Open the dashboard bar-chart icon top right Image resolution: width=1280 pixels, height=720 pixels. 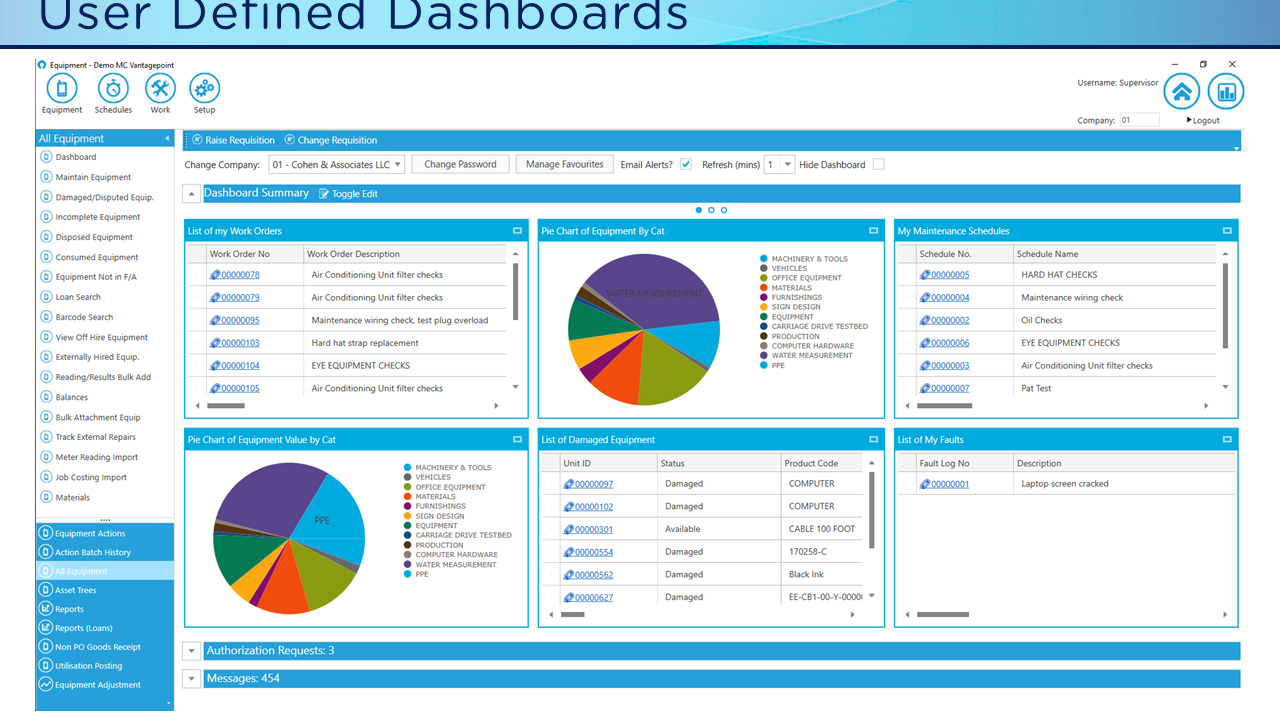1225,91
